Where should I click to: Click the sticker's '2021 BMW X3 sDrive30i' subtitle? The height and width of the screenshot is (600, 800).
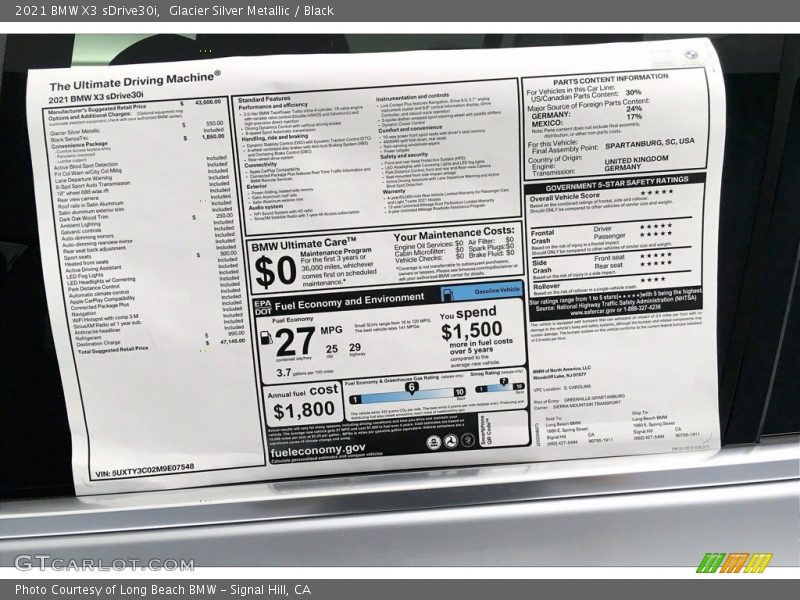click(96, 97)
